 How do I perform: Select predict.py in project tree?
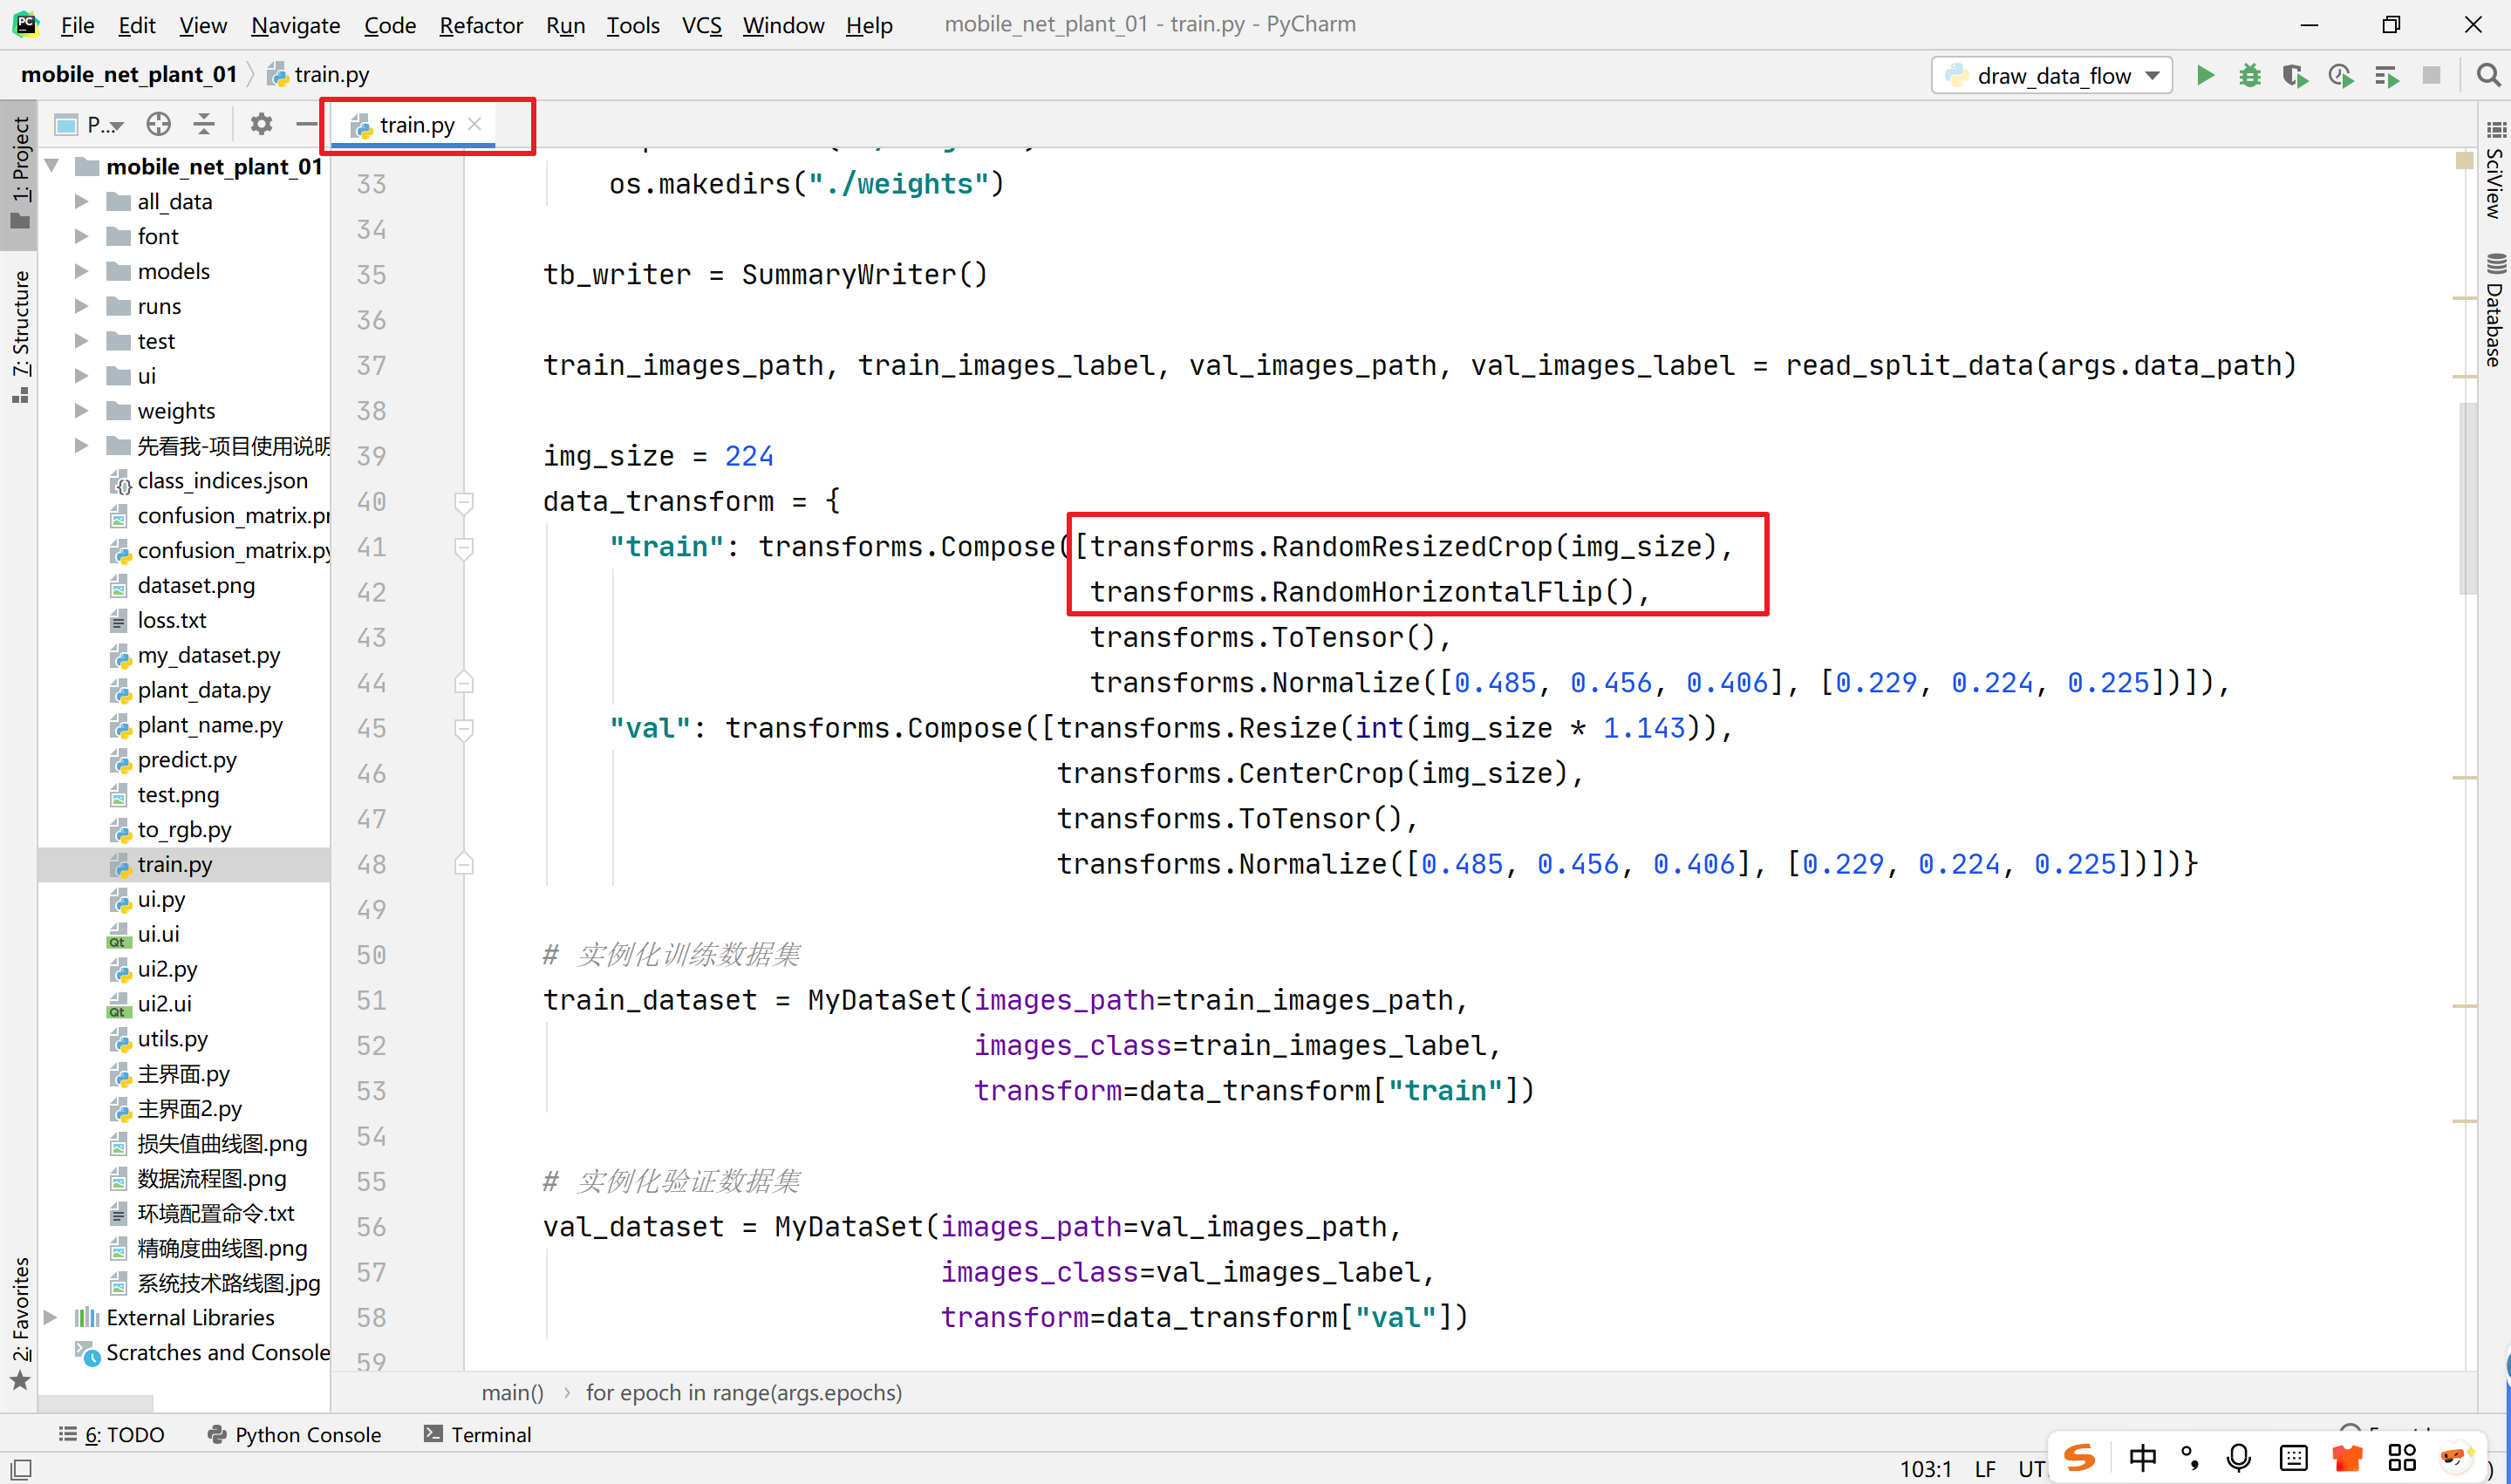[x=187, y=760]
